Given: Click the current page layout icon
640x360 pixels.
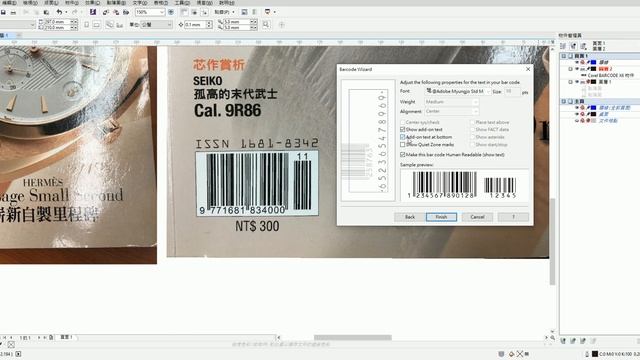Looking at the screenshot, I should [x=120, y=25].
